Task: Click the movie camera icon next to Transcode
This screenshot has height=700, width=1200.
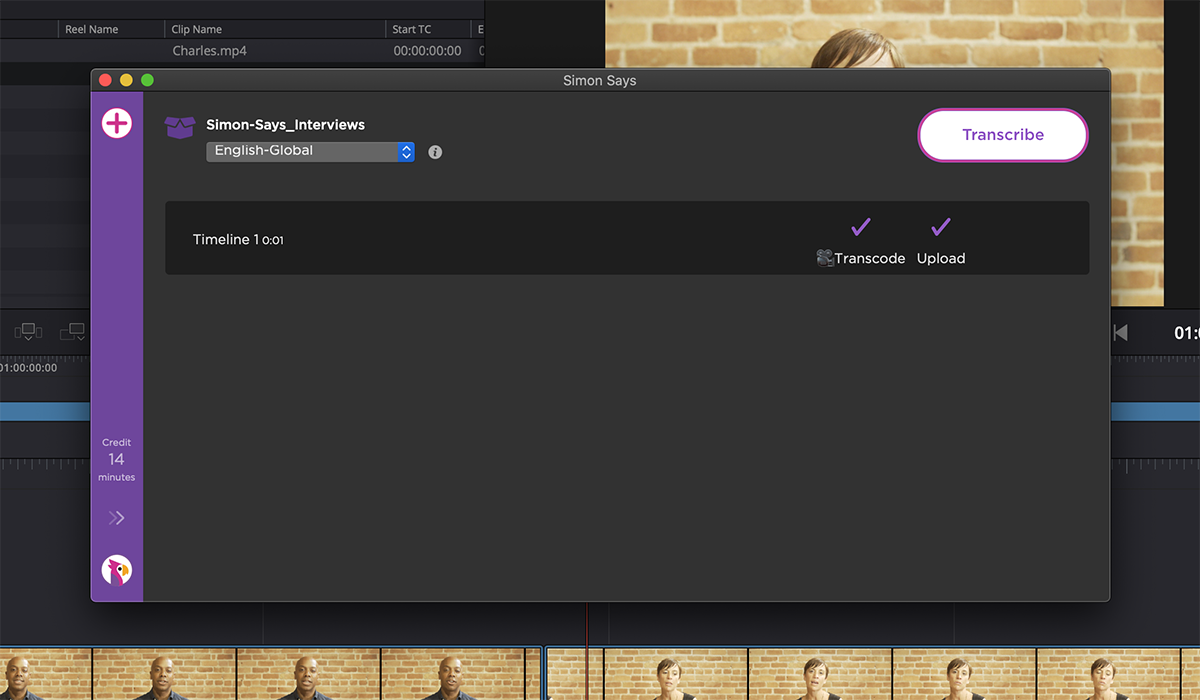Action: click(824, 257)
